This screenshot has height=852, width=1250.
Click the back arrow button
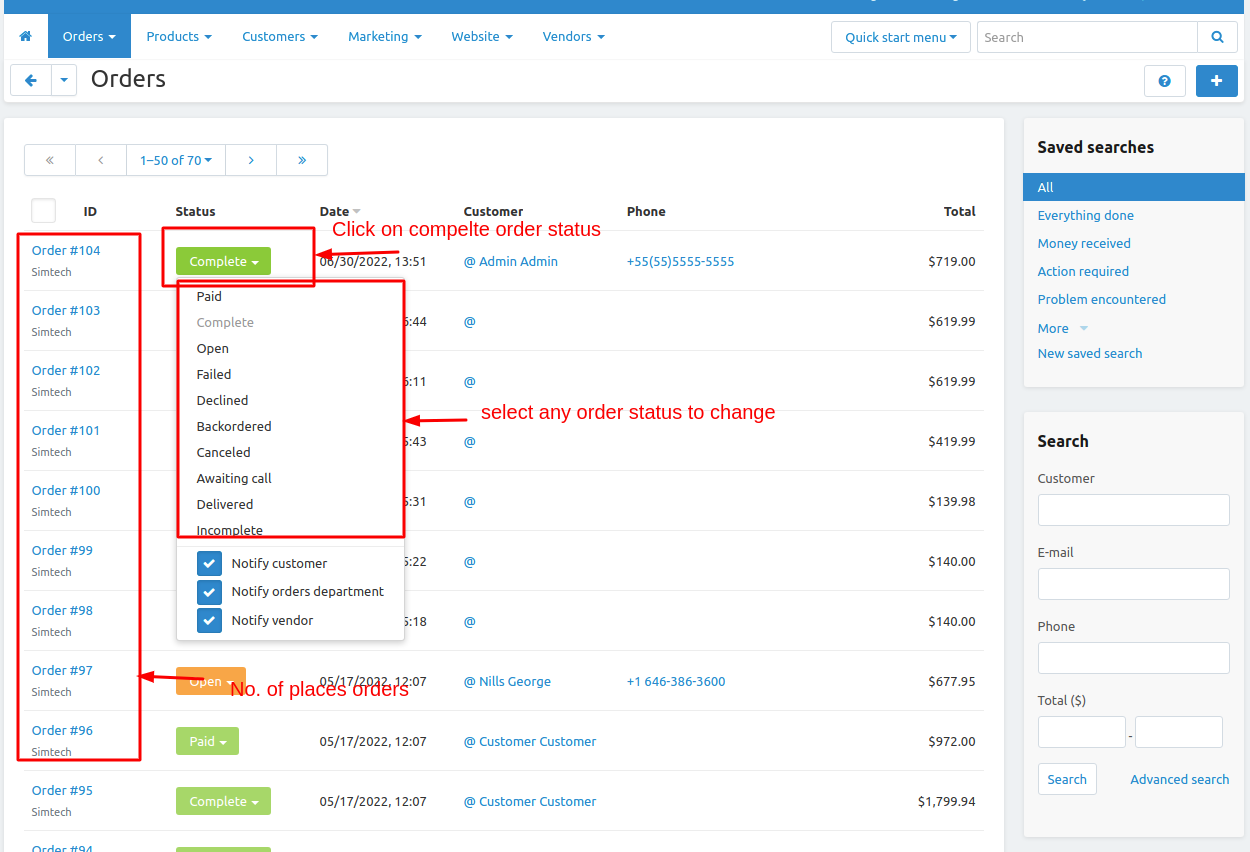pyautogui.click(x=31, y=80)
